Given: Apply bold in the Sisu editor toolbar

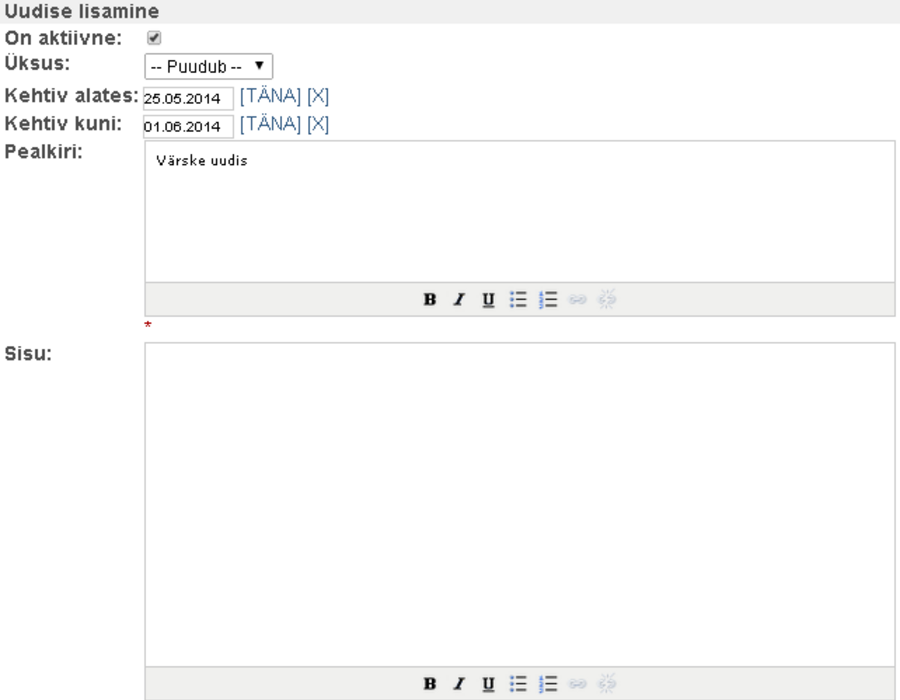Looking at the screenshot, I should 429,684.
